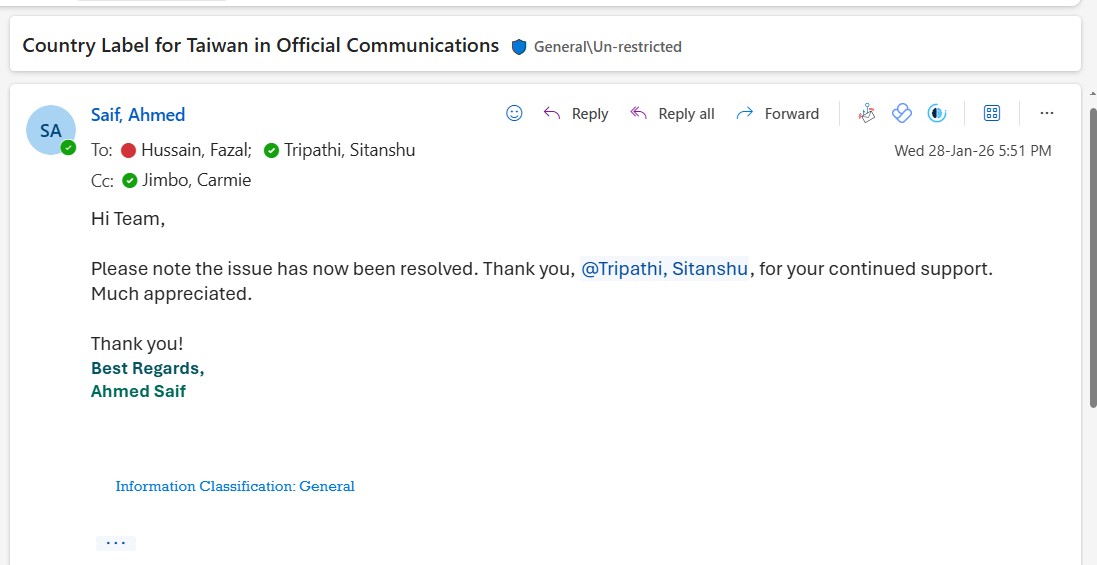Open the Apps grid icon

pos(991,113)
